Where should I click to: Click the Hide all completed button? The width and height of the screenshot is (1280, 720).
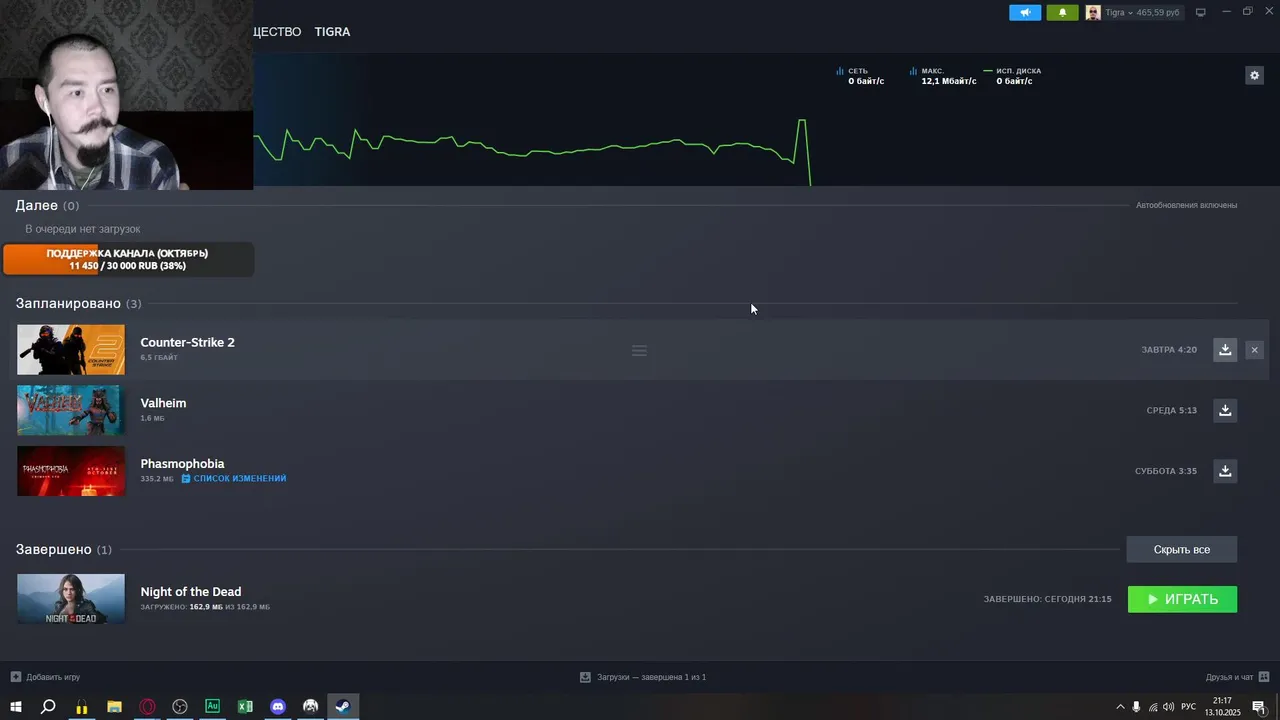coord(1182,549)
